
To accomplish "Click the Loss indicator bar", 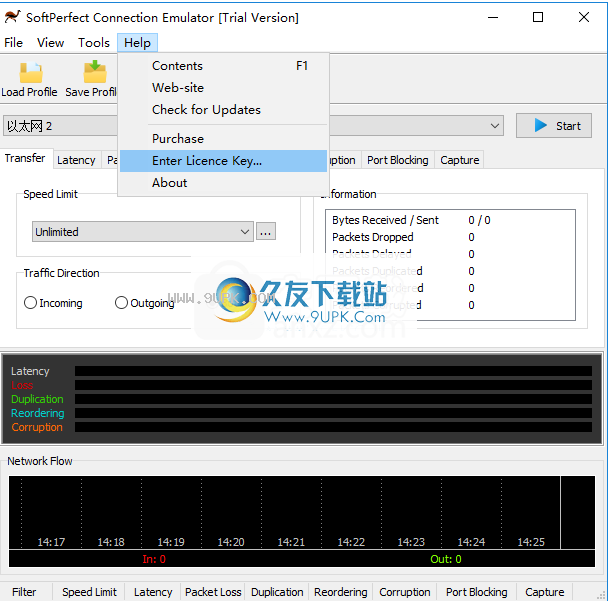I will tap(333, 385).
